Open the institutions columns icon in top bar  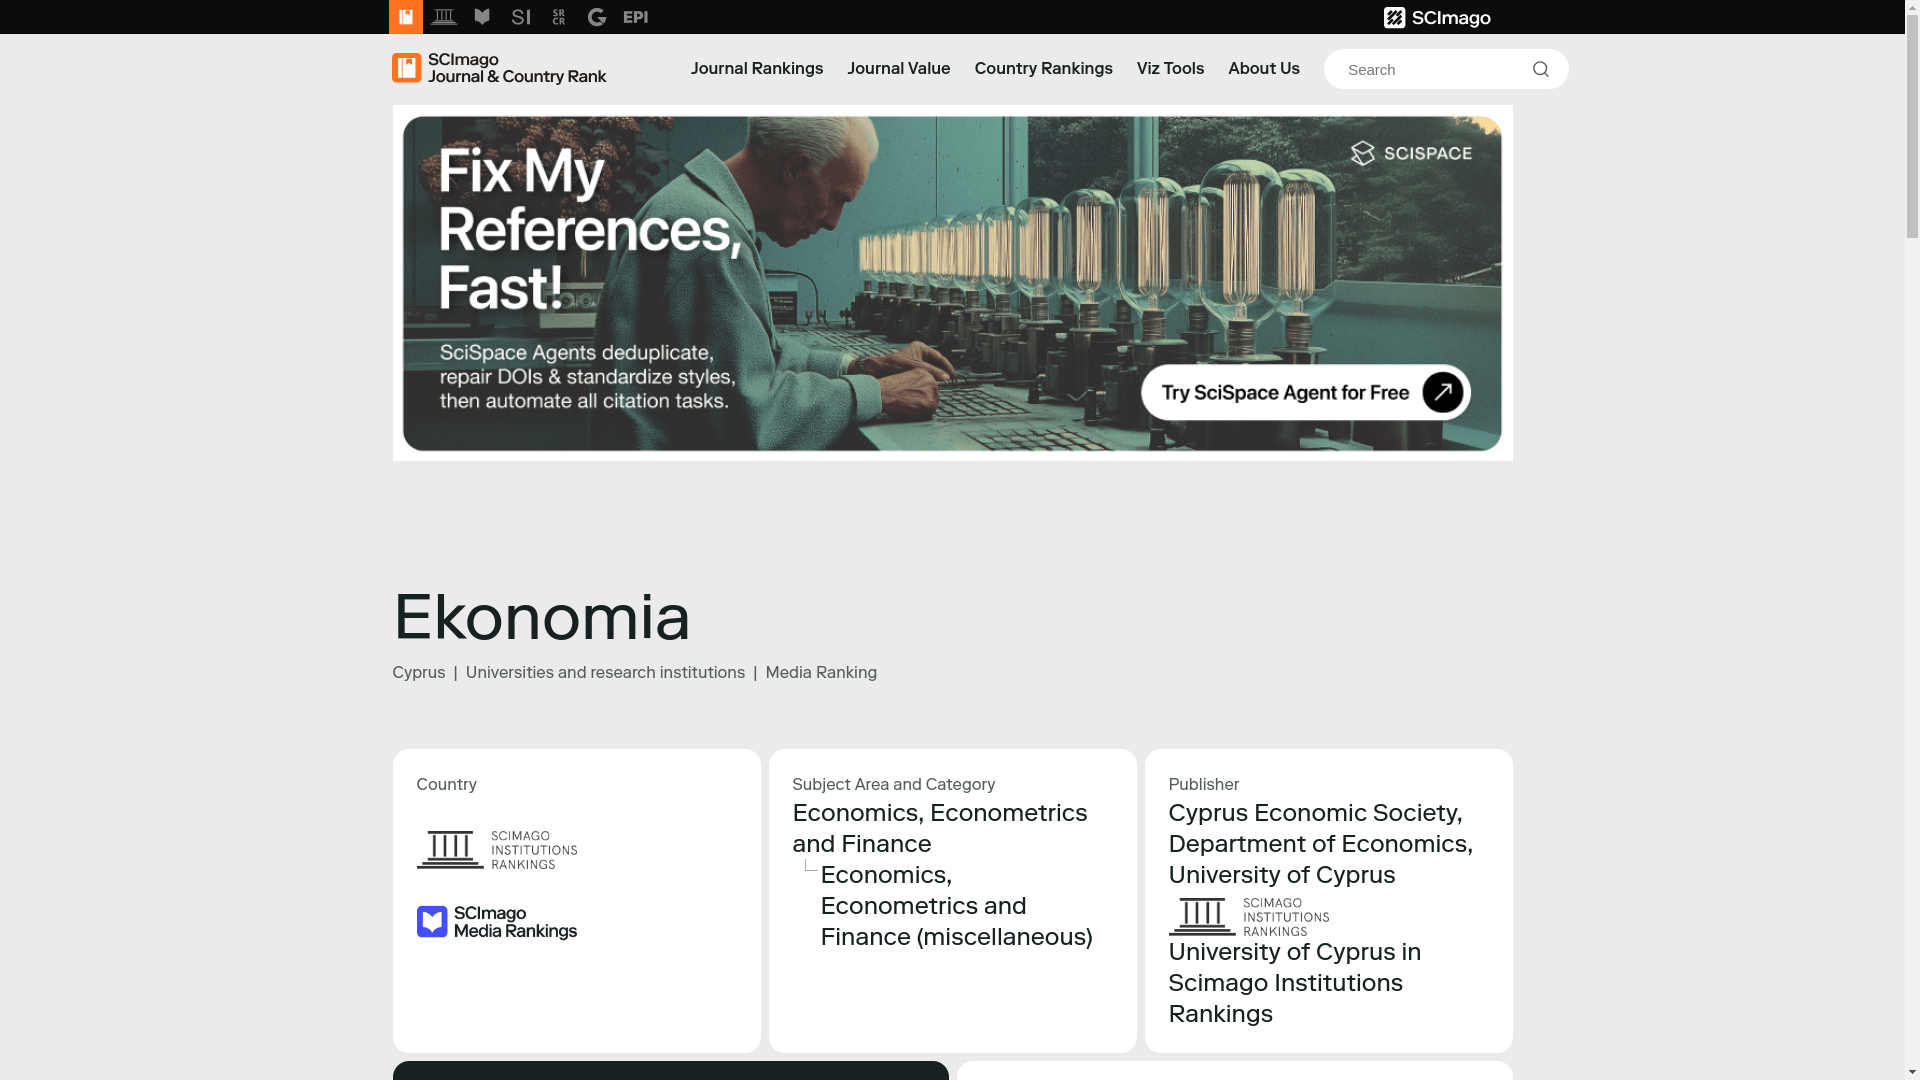444,17
